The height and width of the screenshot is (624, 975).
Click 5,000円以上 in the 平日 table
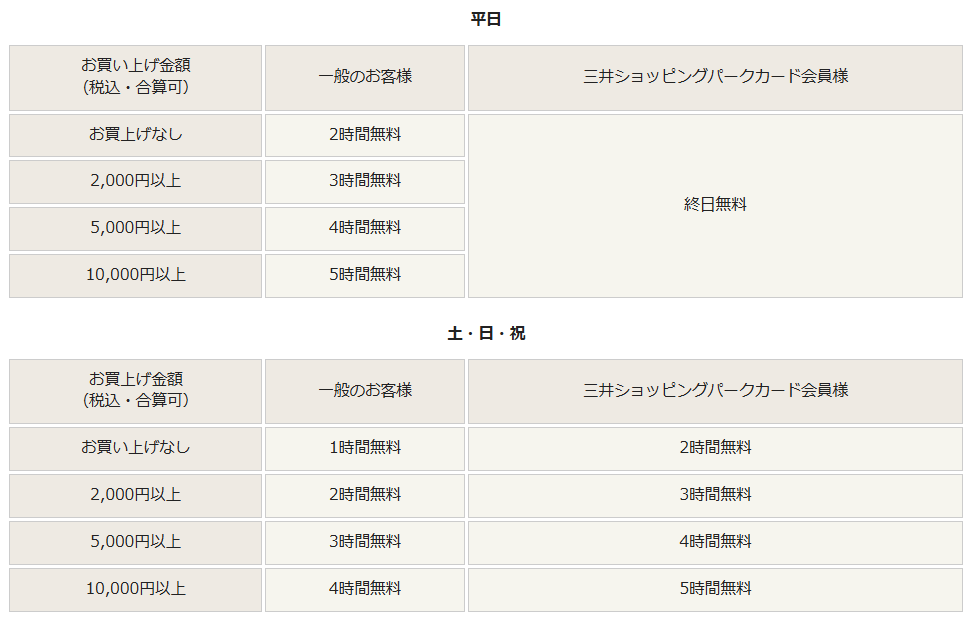tap(136, 228)
